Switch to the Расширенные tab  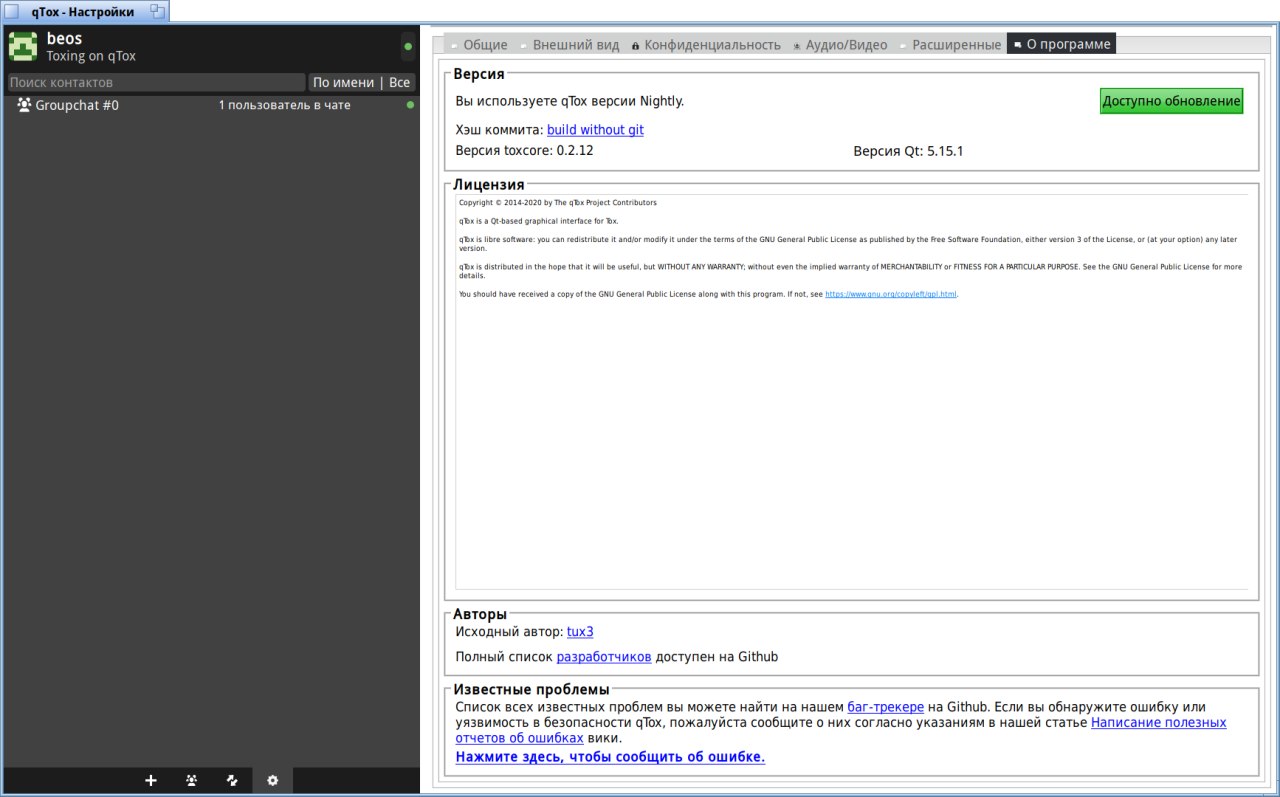click(949, 45)
